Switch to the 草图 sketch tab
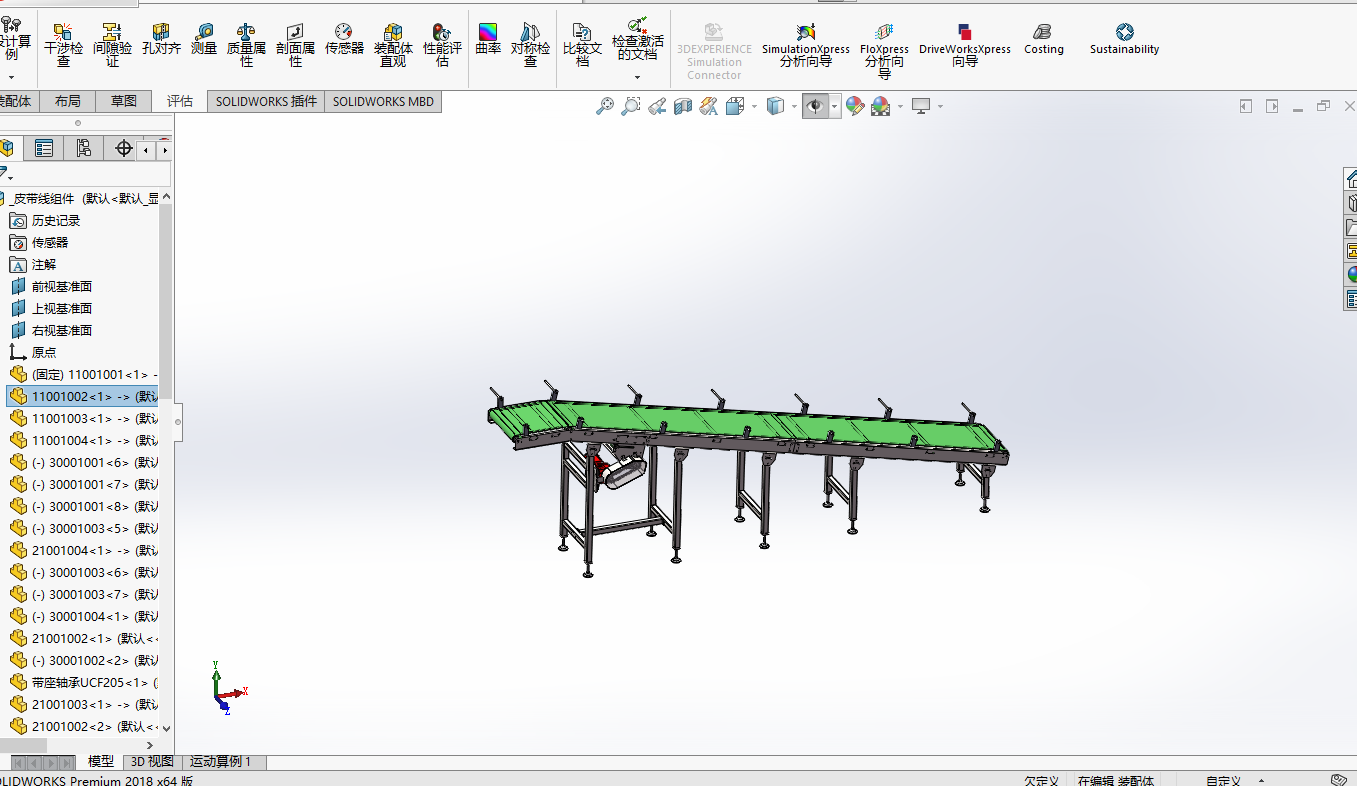Viewport: 1357px width, 786px height. (x=124, y=101)
